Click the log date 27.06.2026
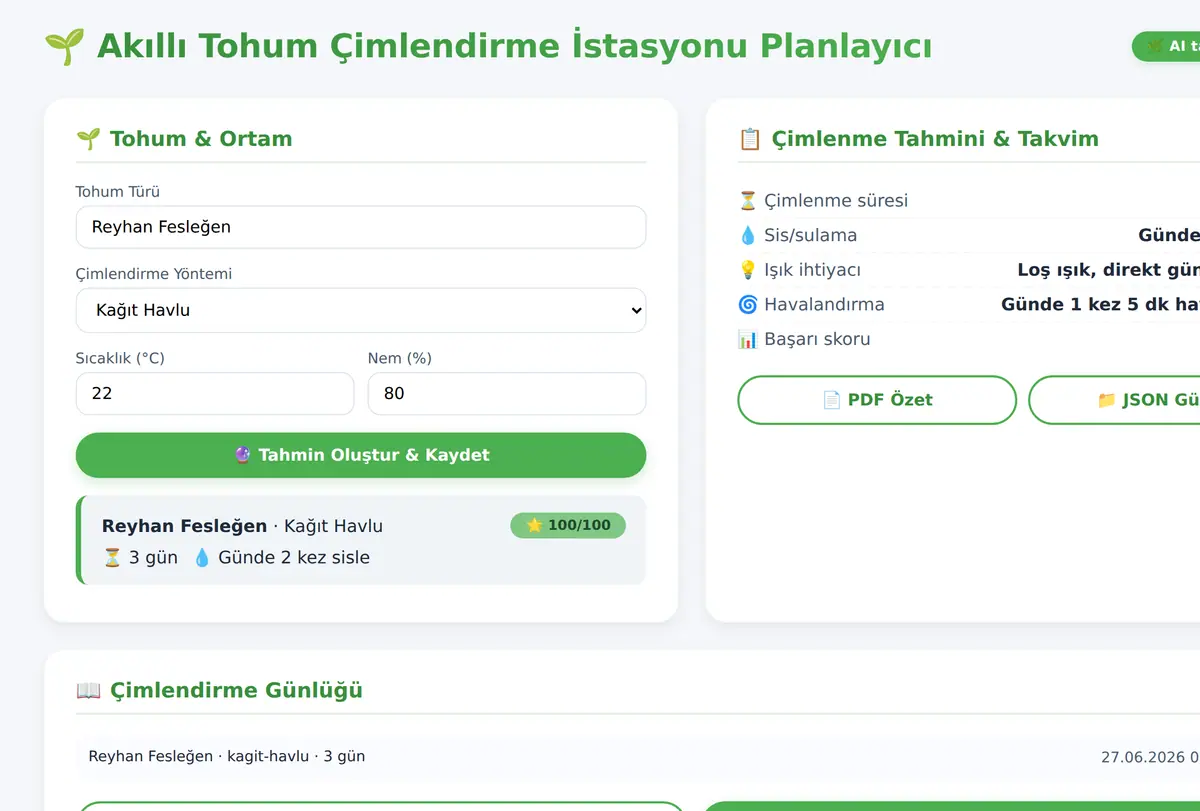Image resolution: width=1200 pixels, height=811 pixels. coord(1143,757)
